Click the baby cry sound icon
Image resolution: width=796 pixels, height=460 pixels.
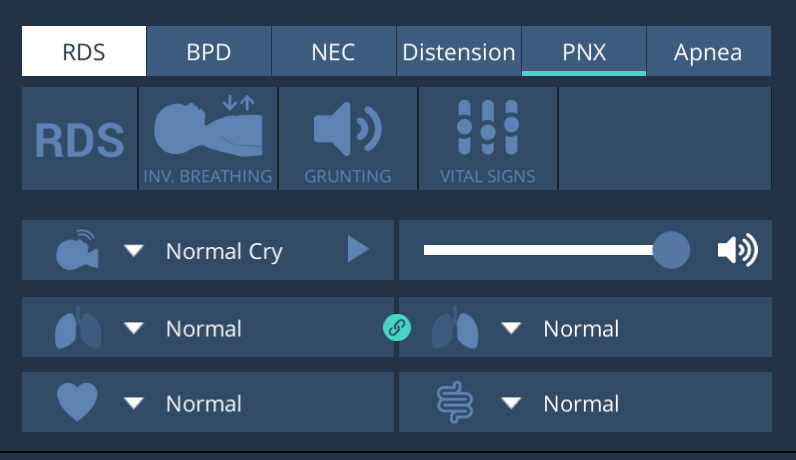click(77, 251)
